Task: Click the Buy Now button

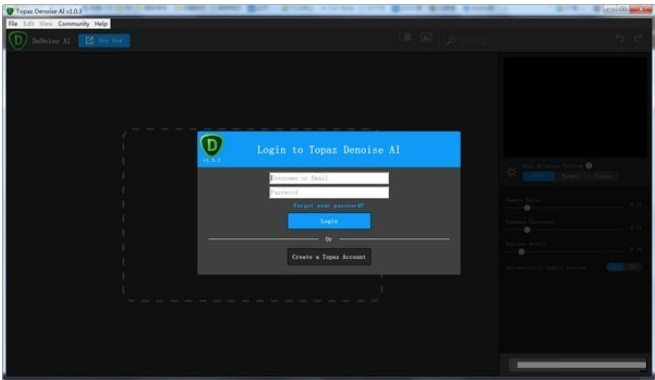Action: [x=104, y=41]
